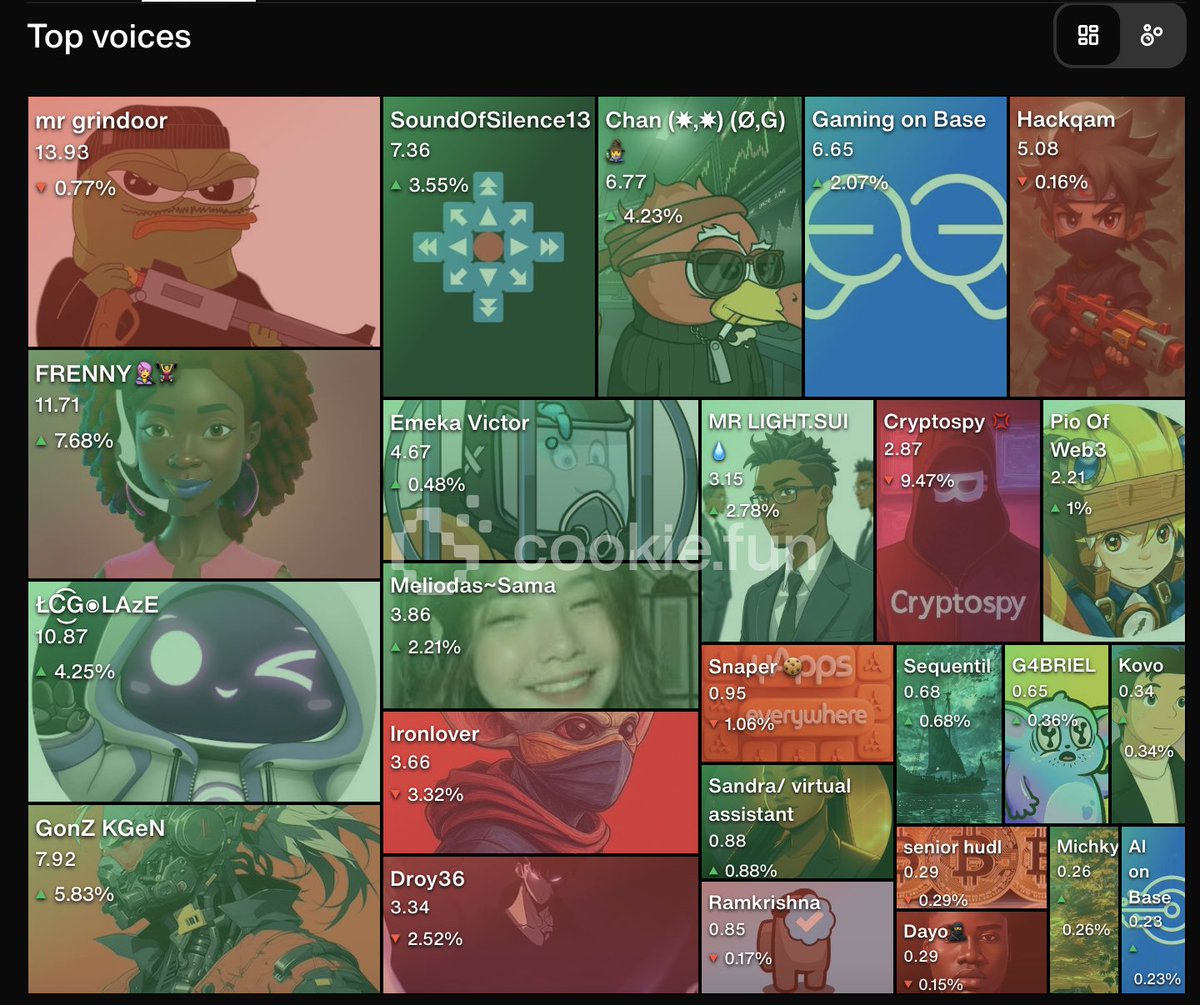Select the Michky tile
This screenshot has width=1200, height=1005.
(x=1084, y=909)
